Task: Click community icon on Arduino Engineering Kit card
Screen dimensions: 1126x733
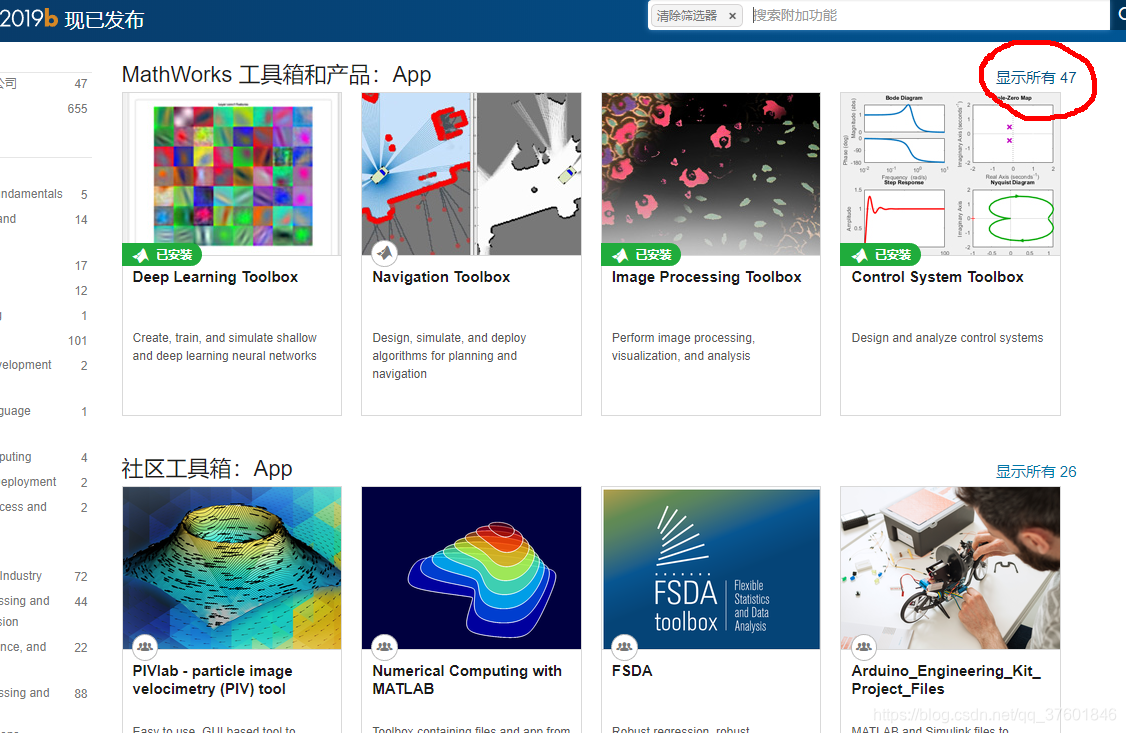Action: click(864, 647)
